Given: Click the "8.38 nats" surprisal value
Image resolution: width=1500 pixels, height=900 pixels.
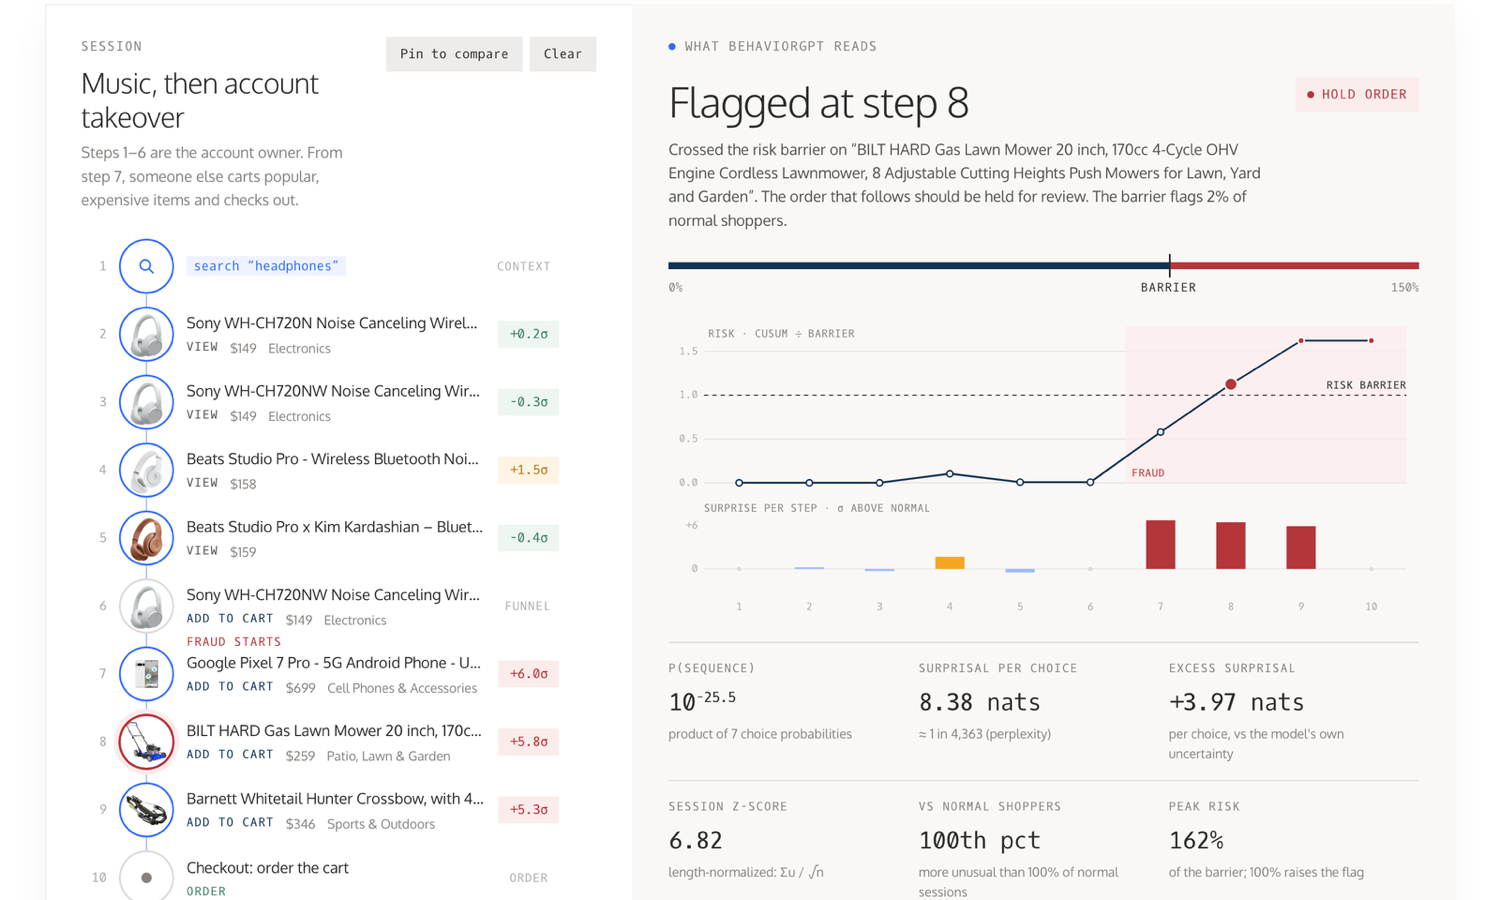Looking at the screenshot, I should coord(980,702).
